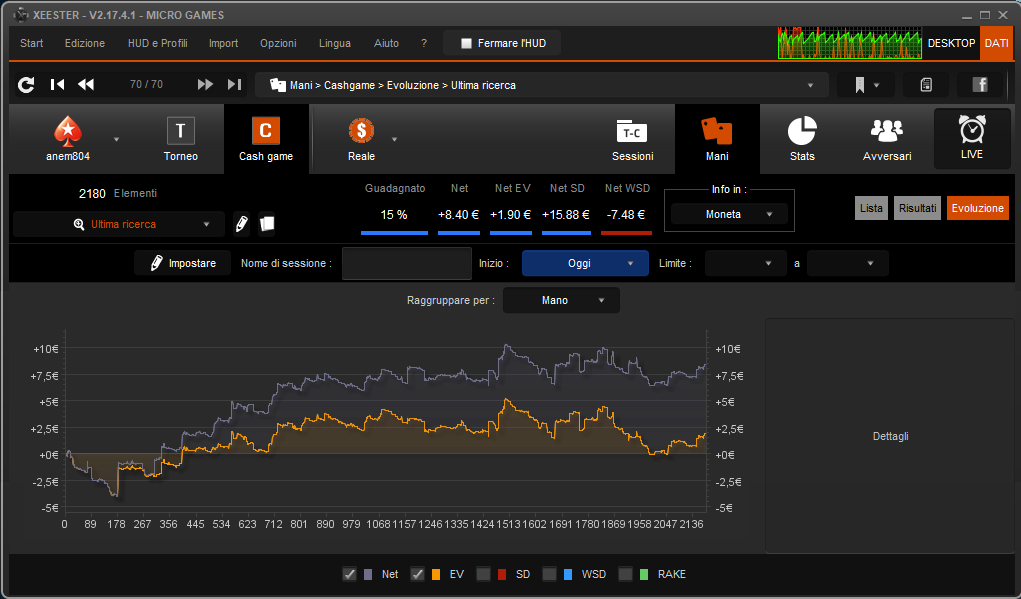
Task: Open the Stats pie chart tab
Action: 802,139
